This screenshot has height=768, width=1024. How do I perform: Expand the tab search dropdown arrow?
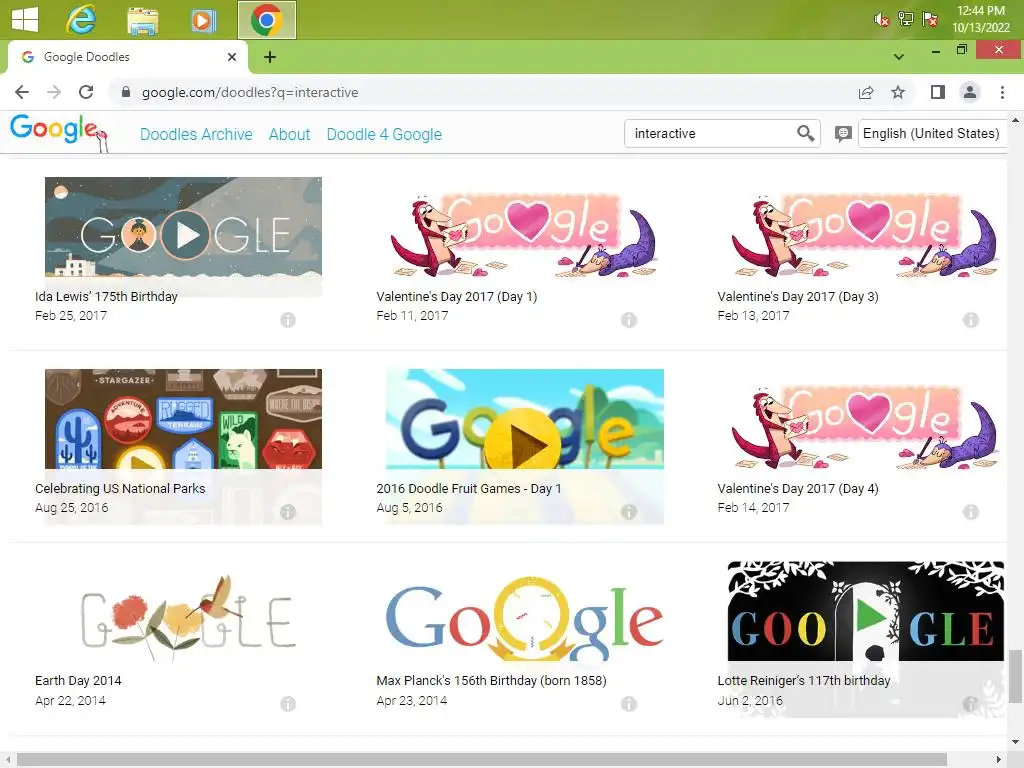[899, 57]
